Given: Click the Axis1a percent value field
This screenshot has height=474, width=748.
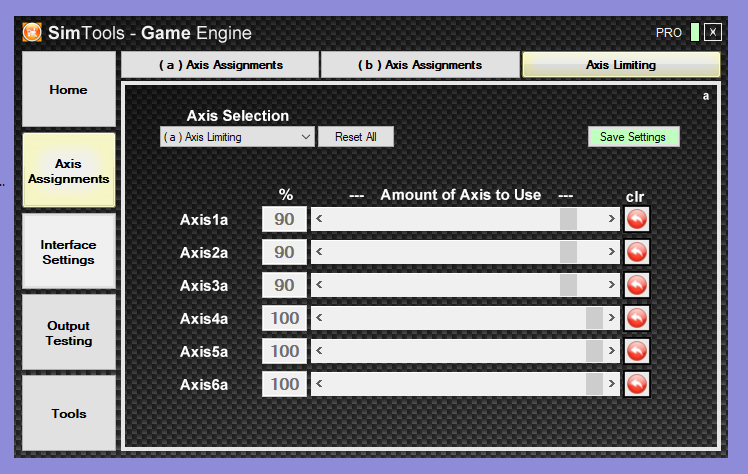Looking at the screenshot, I should 284,219.
